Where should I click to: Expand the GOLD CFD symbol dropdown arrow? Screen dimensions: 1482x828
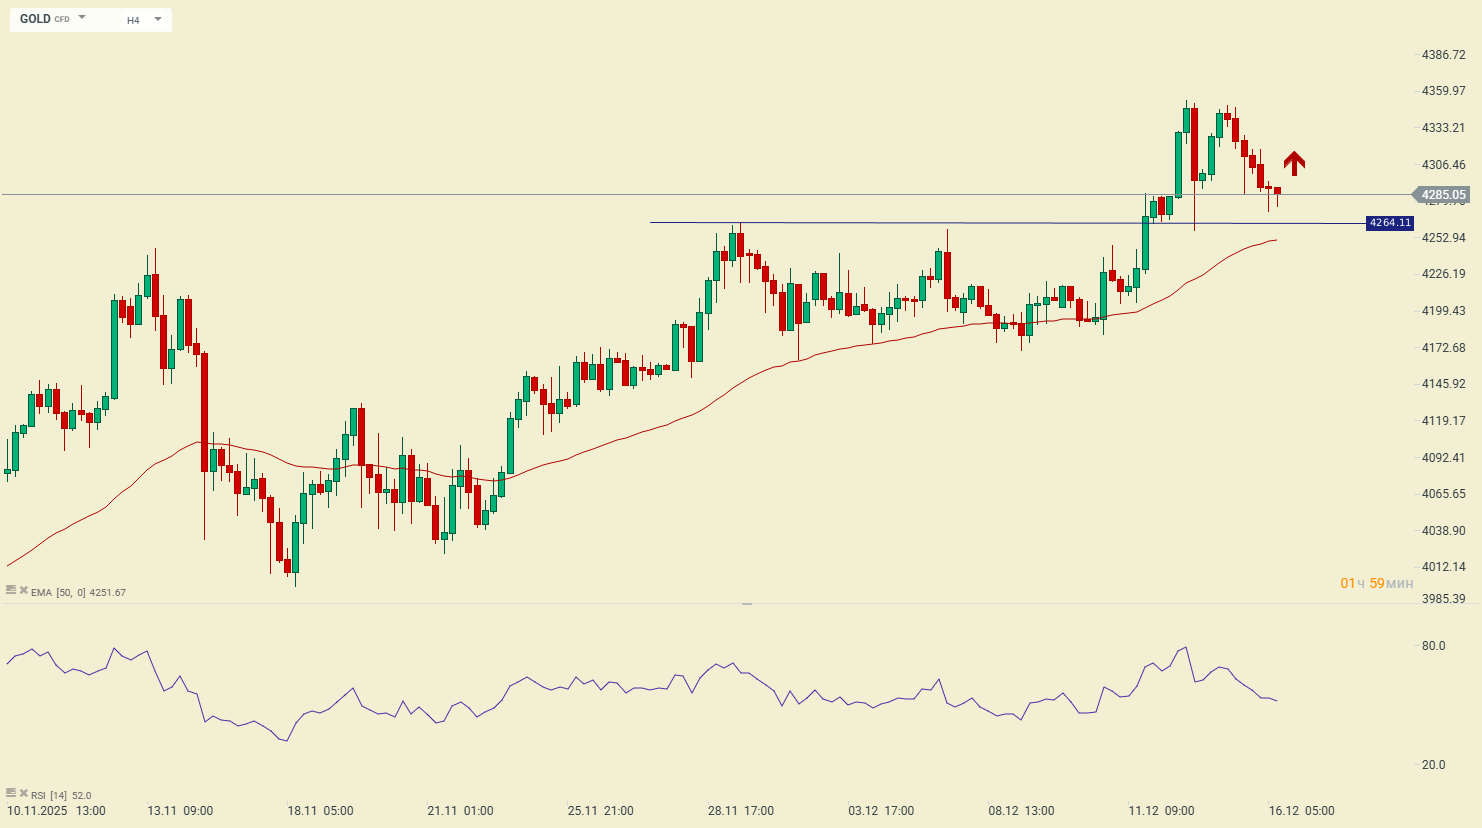pos(82,18)
